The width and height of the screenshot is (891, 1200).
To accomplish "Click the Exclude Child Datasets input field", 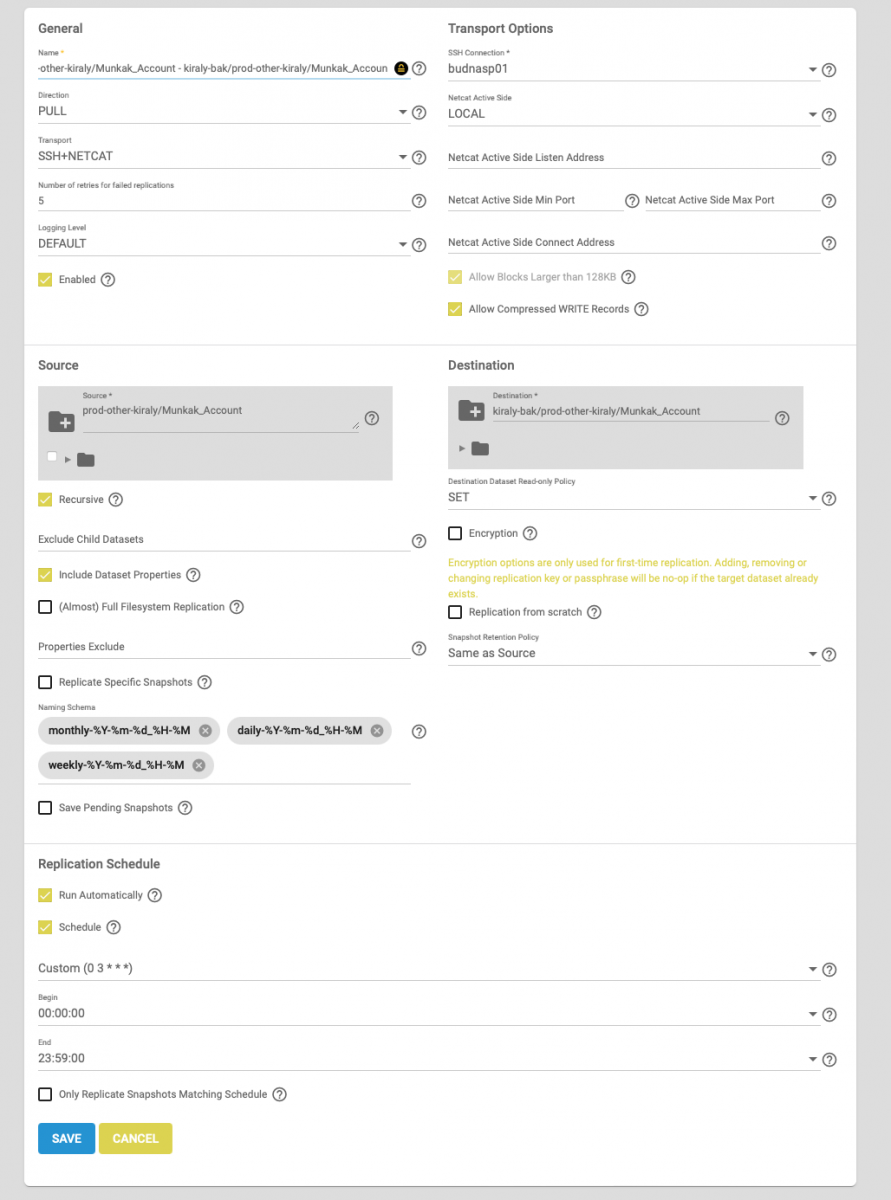I will [224, 539].
